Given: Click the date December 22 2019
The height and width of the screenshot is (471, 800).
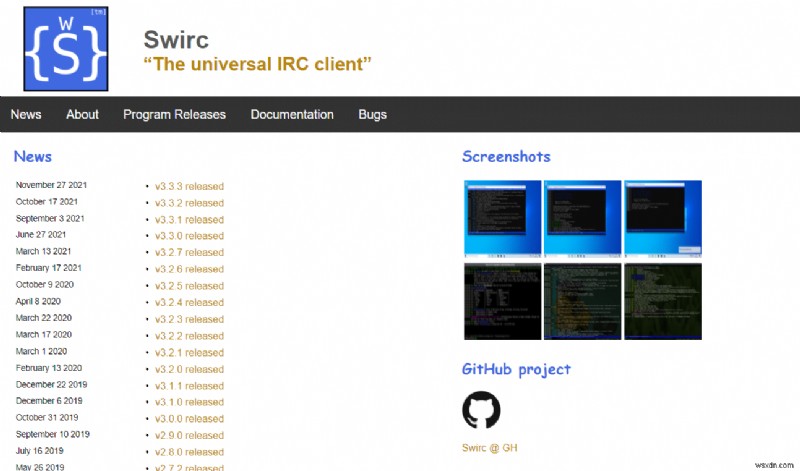Looking at the screenshot, I should pyautogui.click(x=52, y=384).
